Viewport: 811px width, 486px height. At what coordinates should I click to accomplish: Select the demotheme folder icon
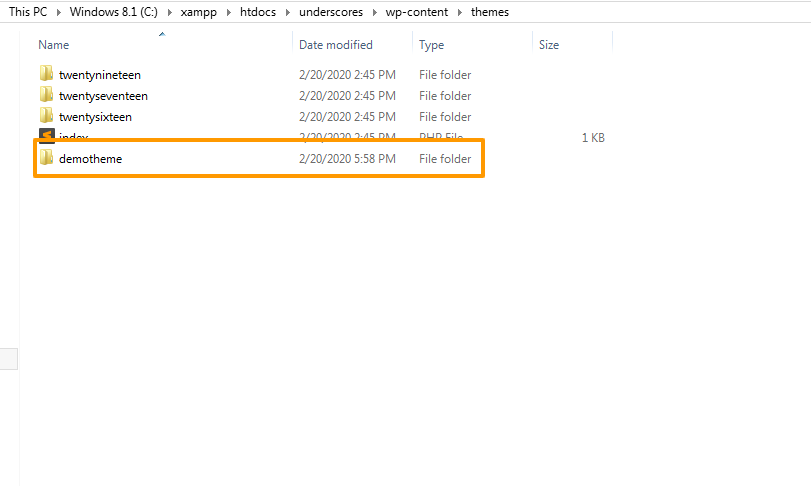point(46,158)
